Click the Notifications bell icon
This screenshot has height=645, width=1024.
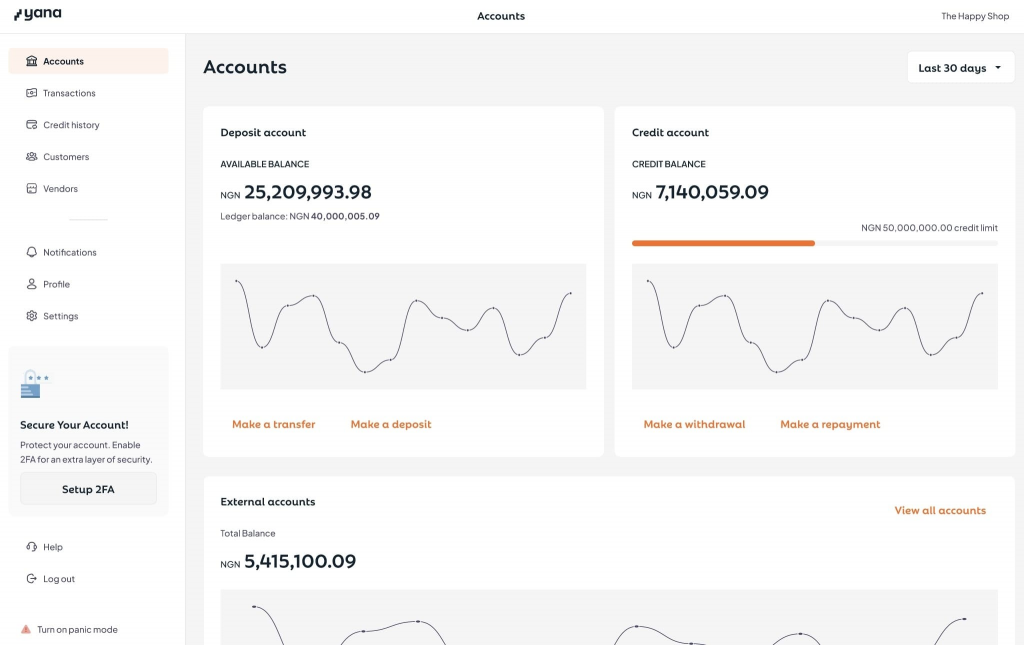32,253
